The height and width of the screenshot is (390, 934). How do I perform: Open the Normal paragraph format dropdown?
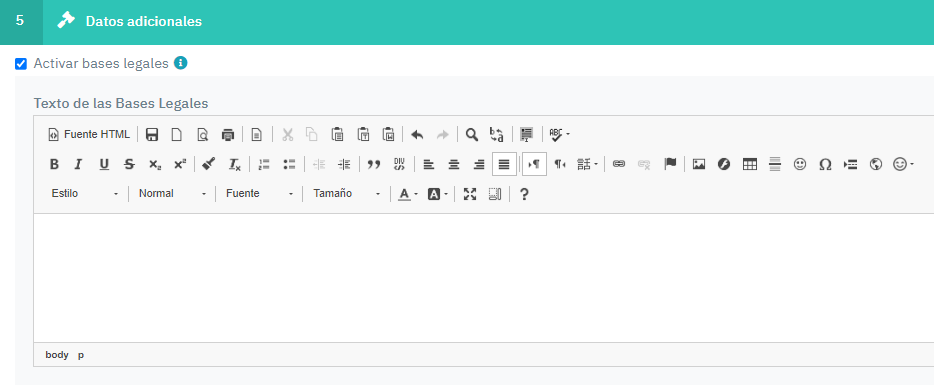[x=172, y=194]
